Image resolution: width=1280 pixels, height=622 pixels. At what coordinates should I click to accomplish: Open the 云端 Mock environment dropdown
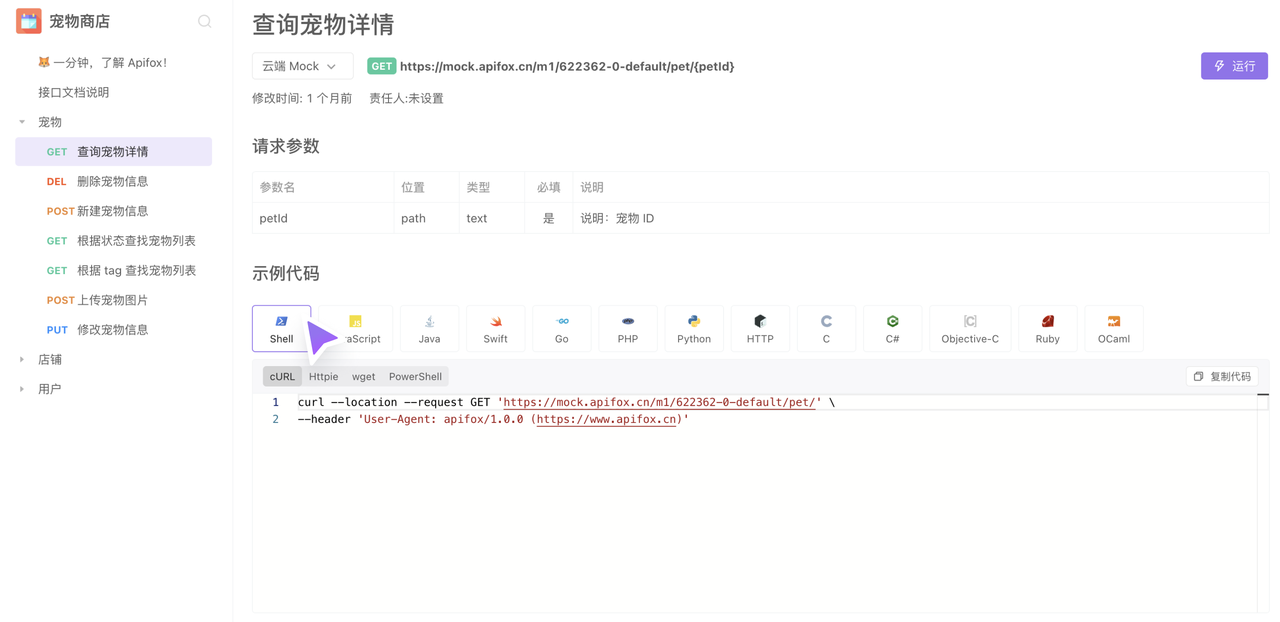[301, 66]
